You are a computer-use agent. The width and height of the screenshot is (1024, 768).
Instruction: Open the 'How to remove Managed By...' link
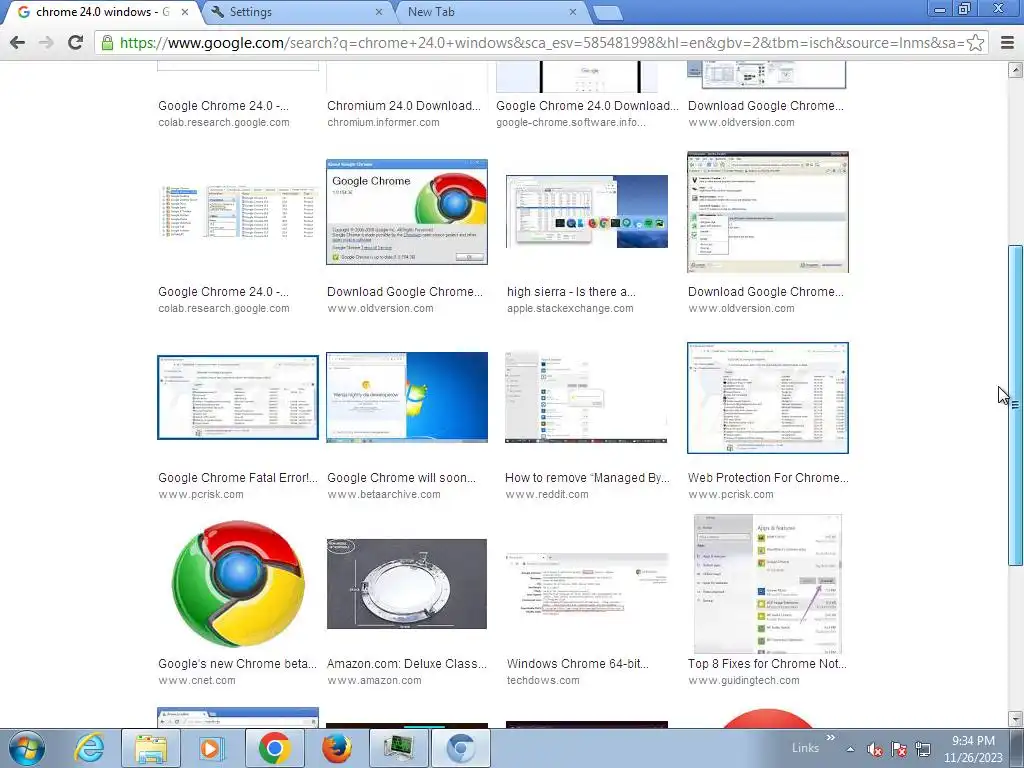[587, 478]
